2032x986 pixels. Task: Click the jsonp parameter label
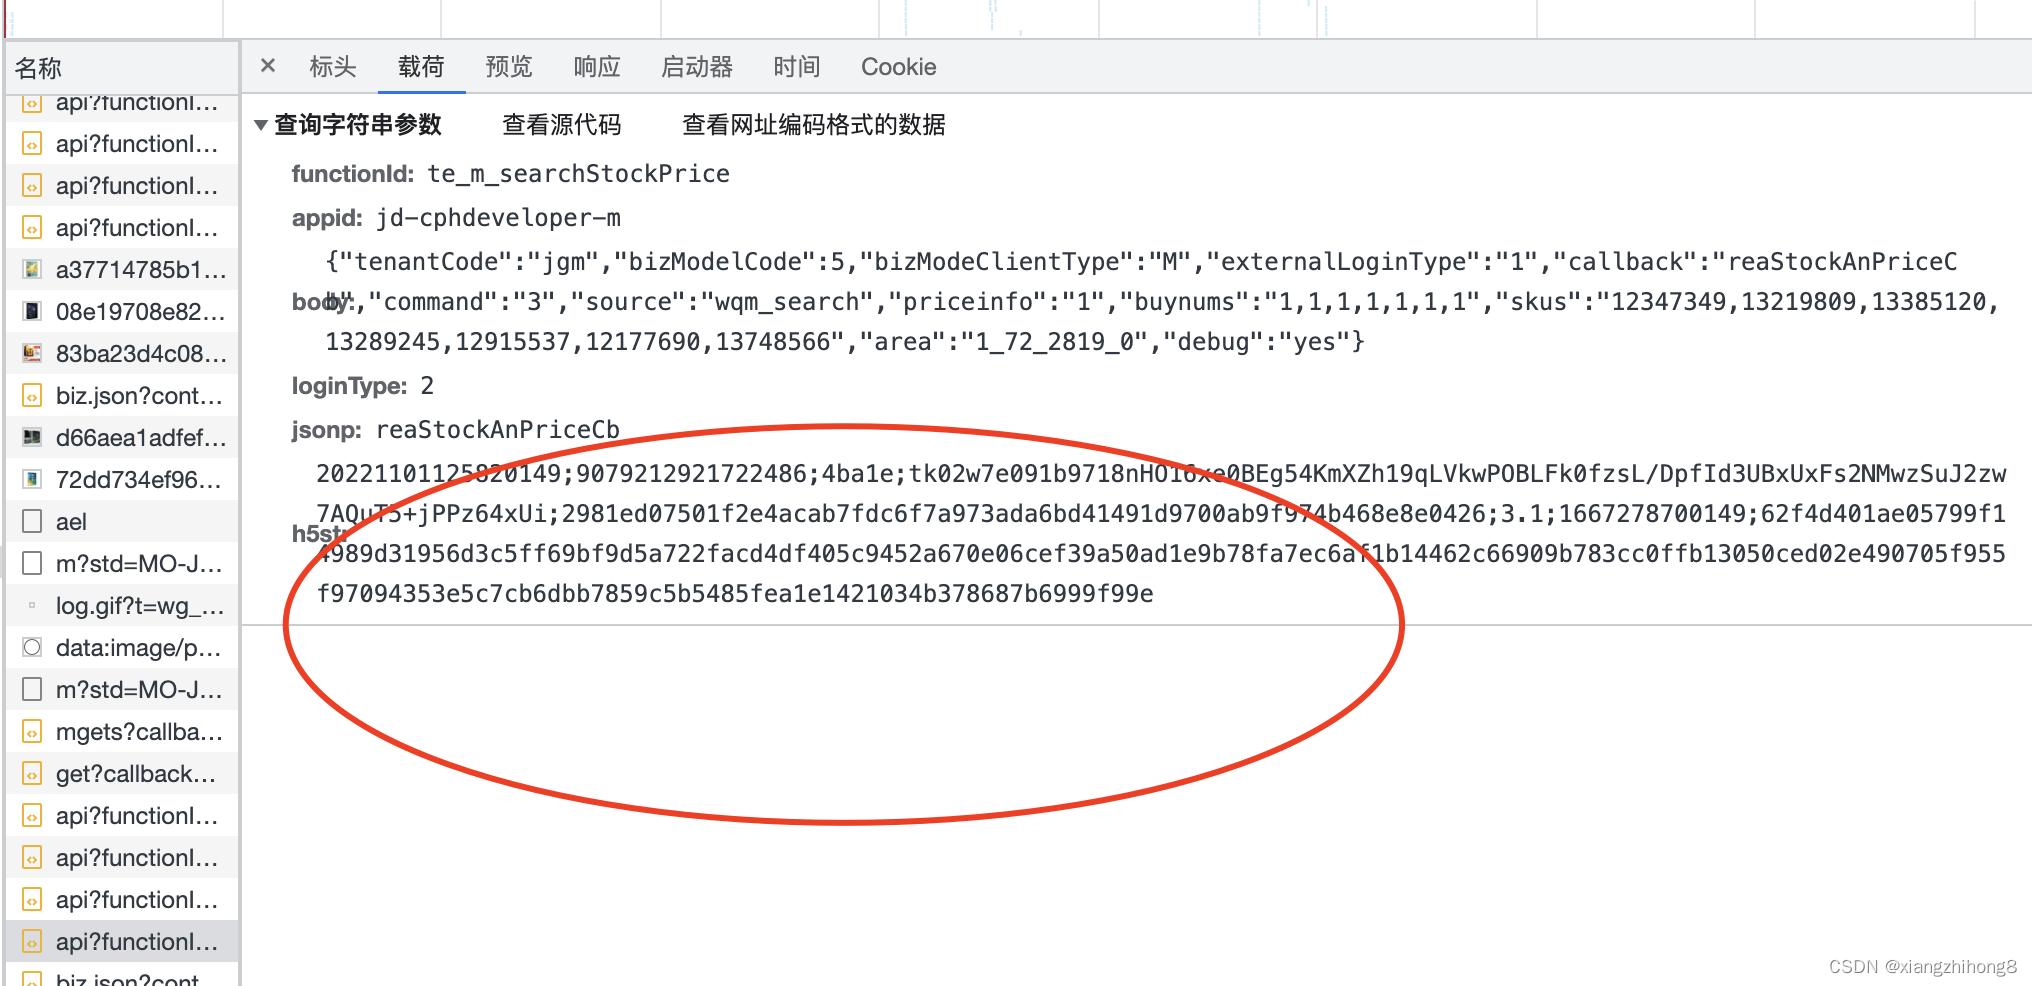point(326,430)
